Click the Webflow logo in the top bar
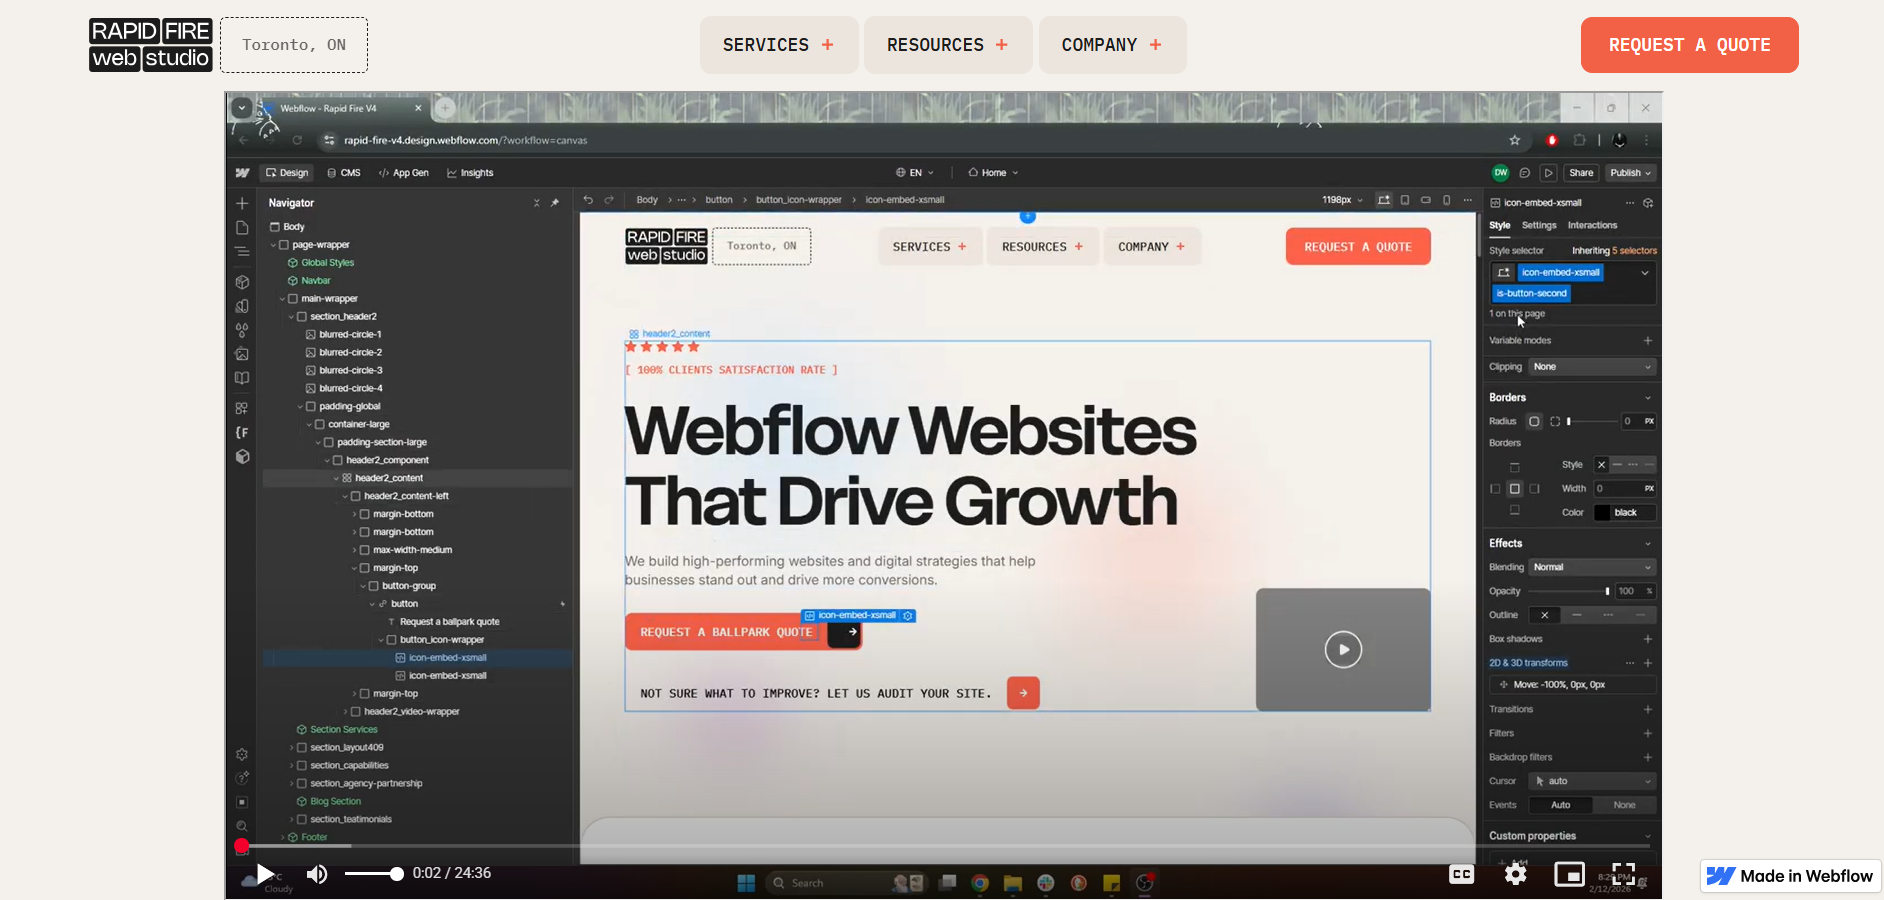 point(242,173)
